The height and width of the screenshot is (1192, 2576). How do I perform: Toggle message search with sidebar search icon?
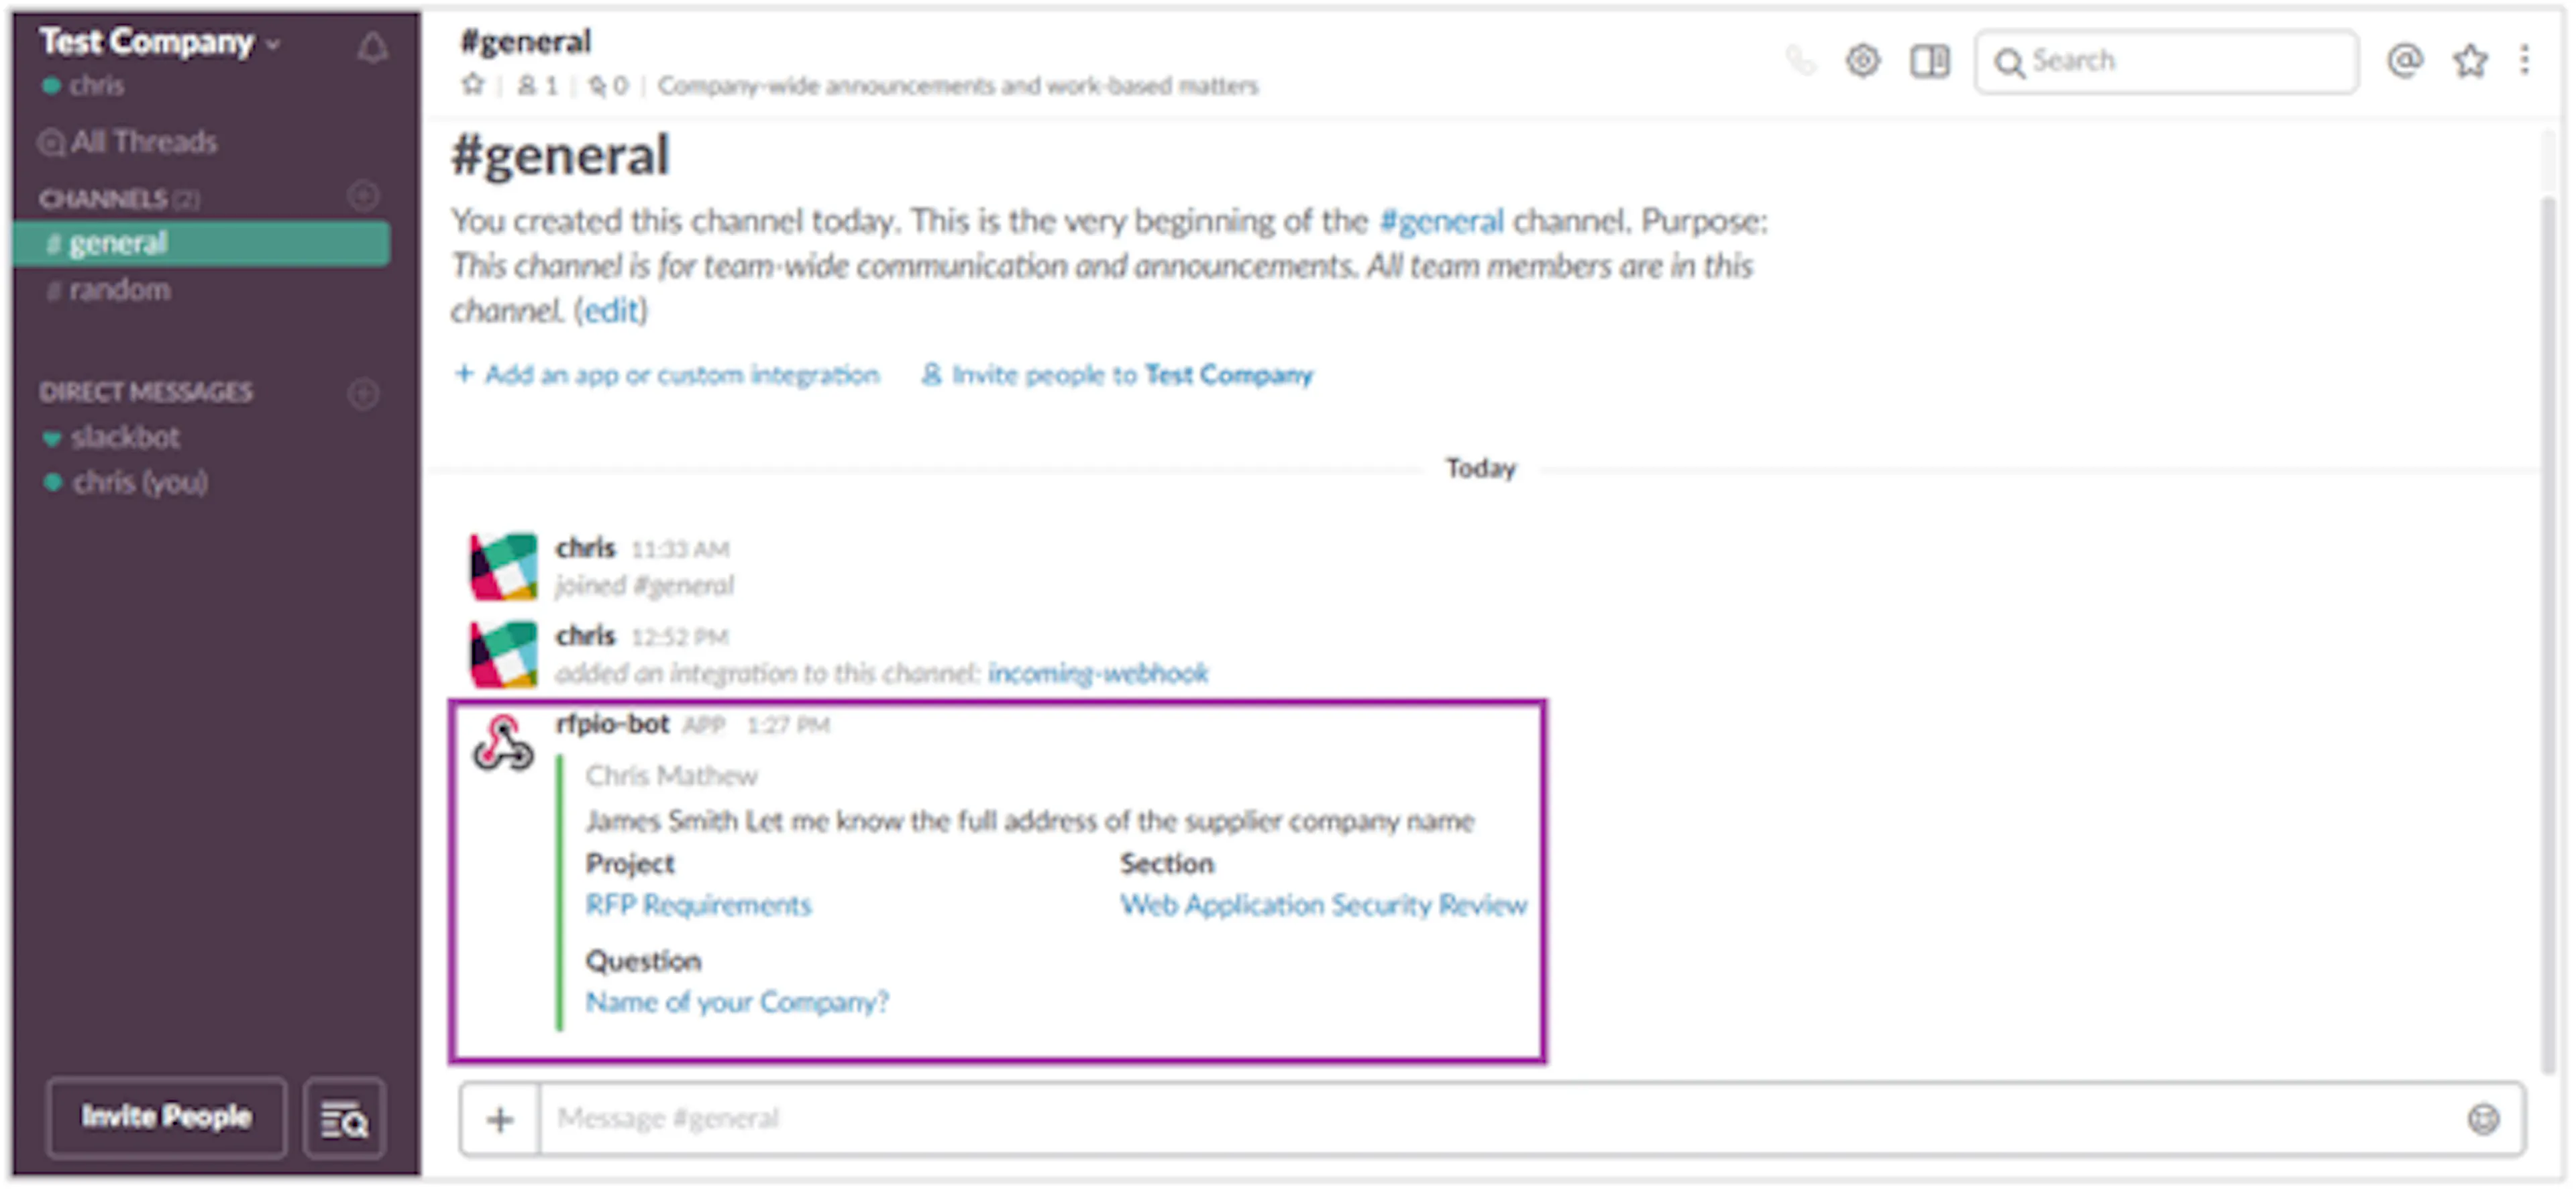pyautogui.click(x=343, y=1117)
